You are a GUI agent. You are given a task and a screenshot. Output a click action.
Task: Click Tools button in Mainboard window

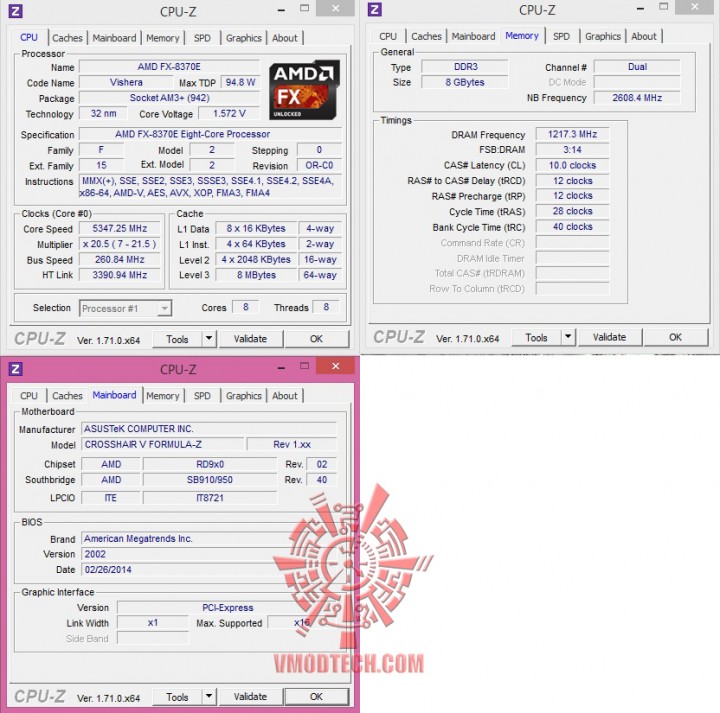(x=177, y=697)
